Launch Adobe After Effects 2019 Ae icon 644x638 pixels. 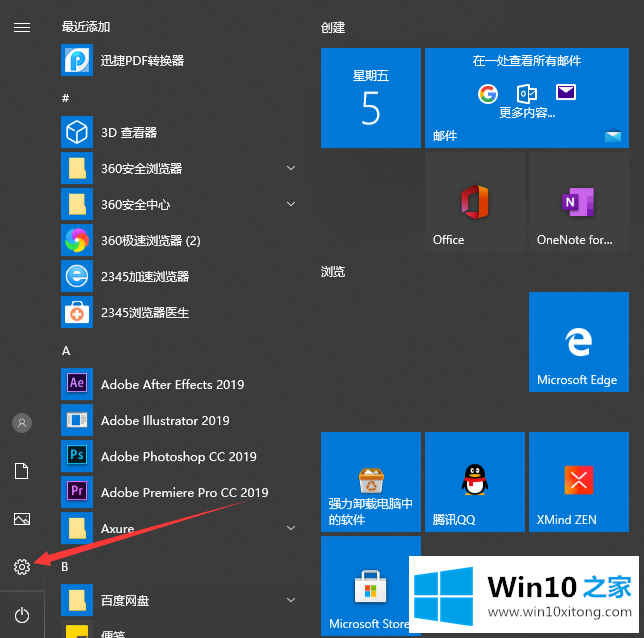(x=77, y=384)
